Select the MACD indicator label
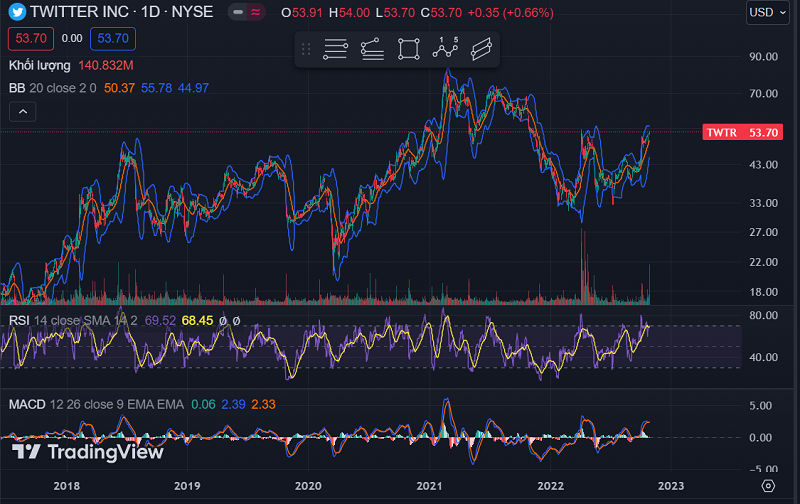The height and width of the screenshot is (504, 800). tap(27, 404)
